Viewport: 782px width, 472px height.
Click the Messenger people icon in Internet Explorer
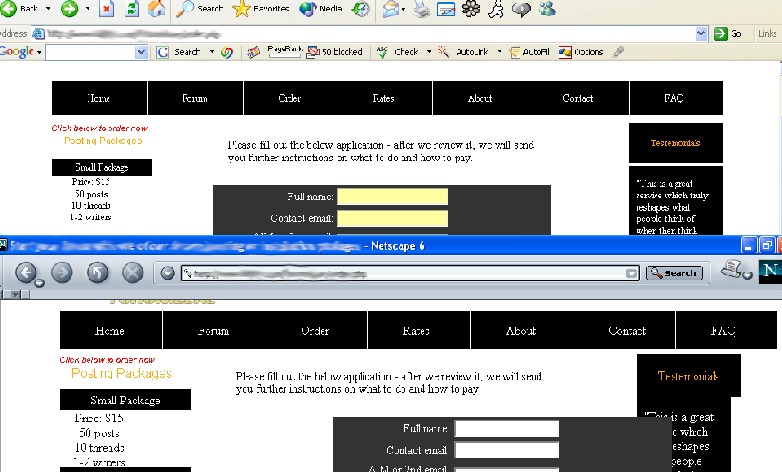tap(547, 8)
